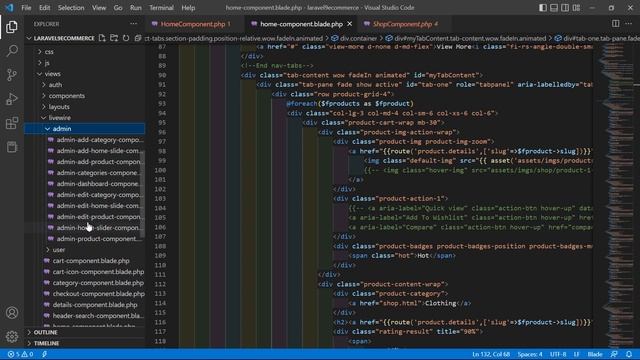Viewport: 640px width, 360px height.
Task: Toggle primary side bar layout icon
Action: tap(543, 7)
